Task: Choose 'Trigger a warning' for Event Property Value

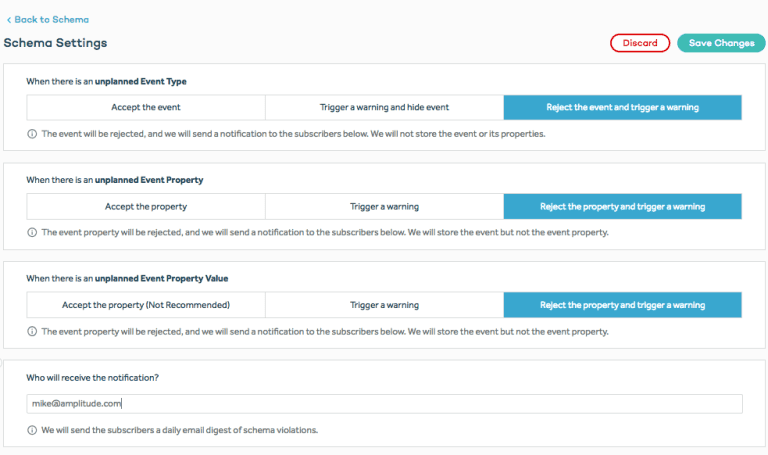Action: click(x=384, y=305)
